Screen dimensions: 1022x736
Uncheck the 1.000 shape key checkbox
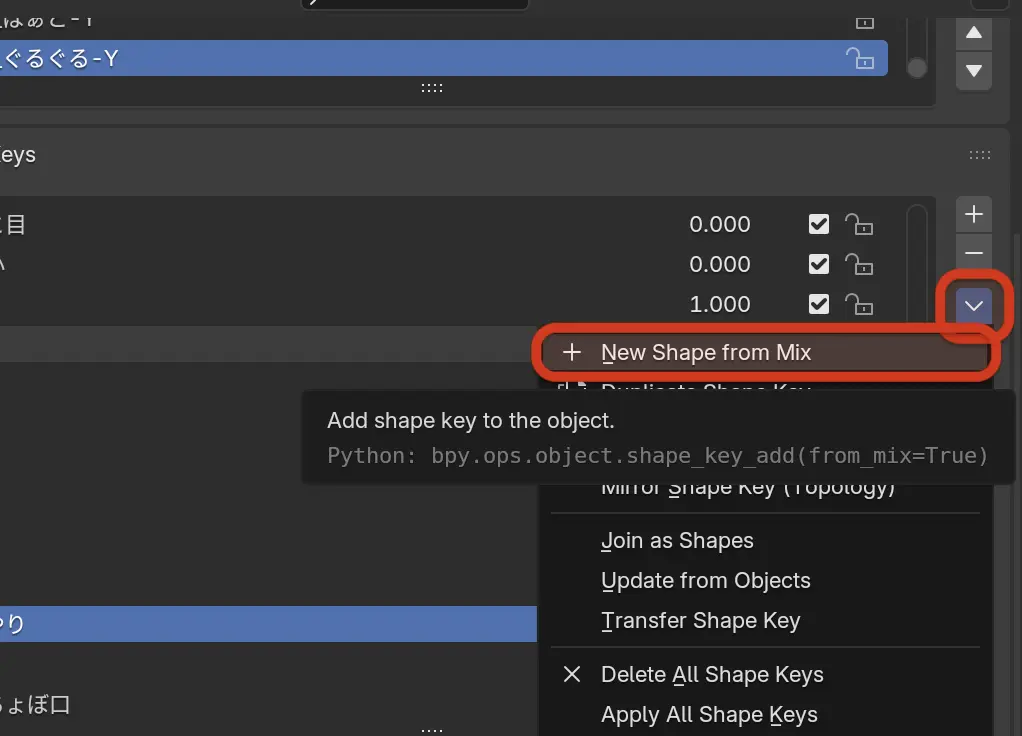819,304
